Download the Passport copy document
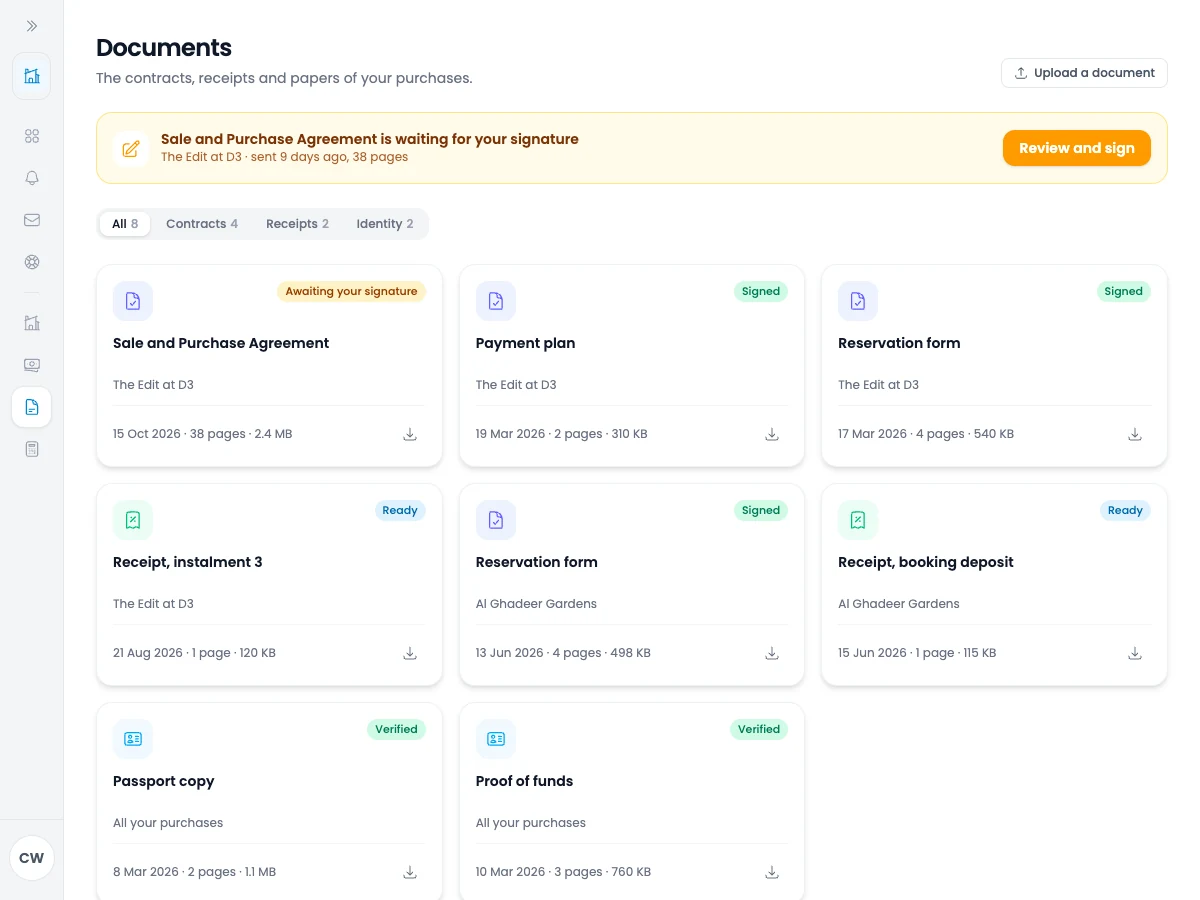 tap(410, 872)
